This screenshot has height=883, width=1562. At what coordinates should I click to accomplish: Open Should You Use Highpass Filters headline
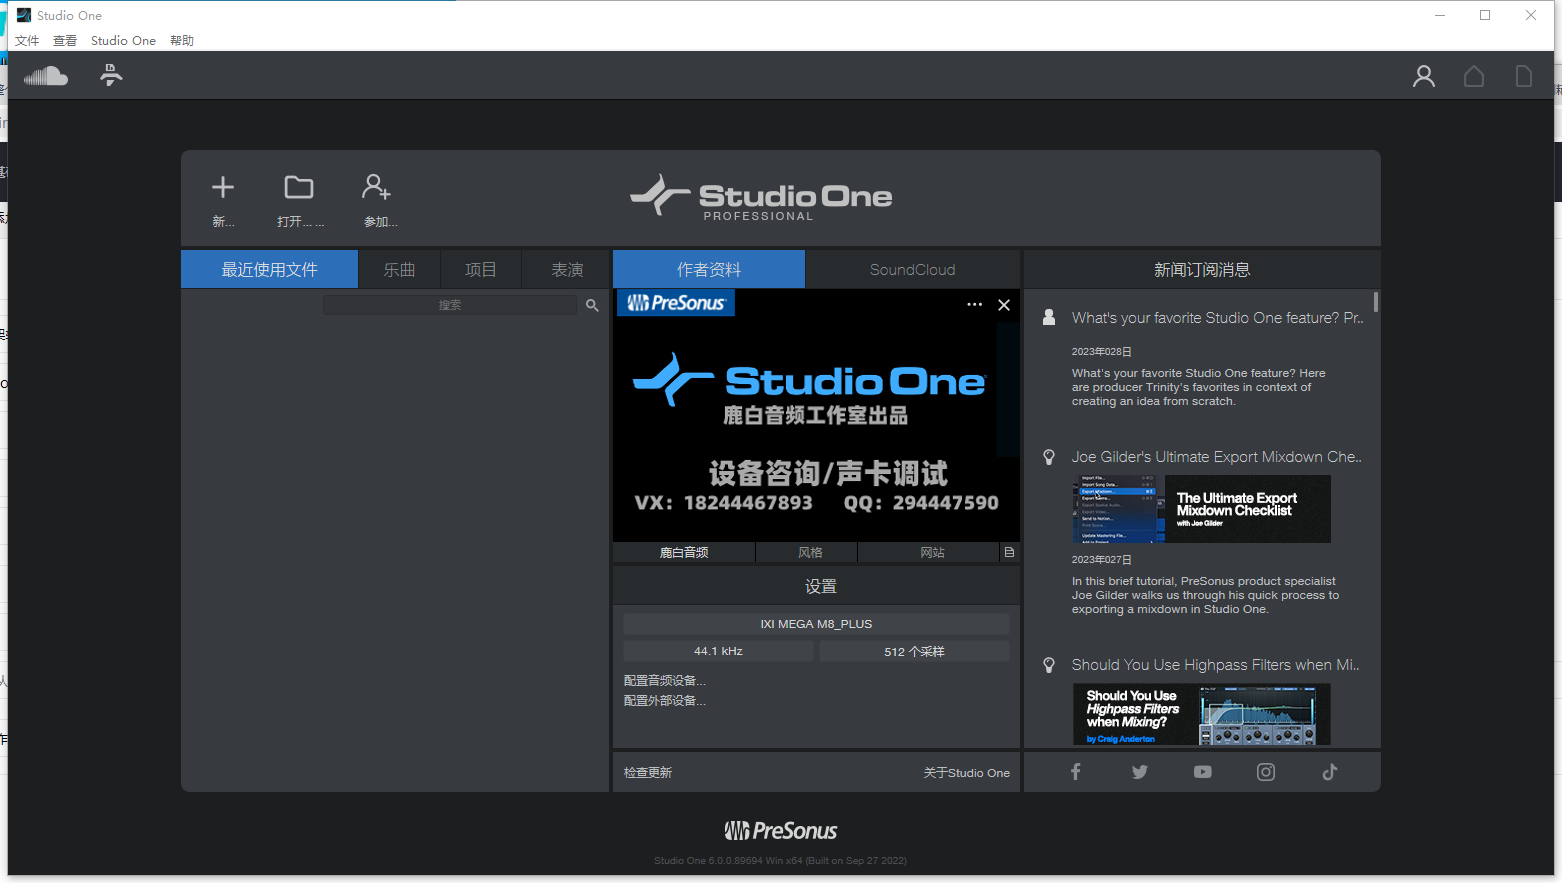1215,665
